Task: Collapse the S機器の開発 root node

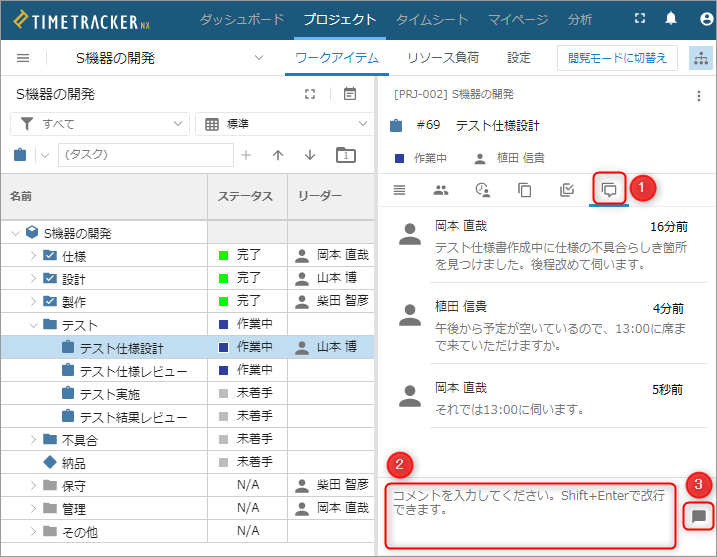Action: (15, 233)
